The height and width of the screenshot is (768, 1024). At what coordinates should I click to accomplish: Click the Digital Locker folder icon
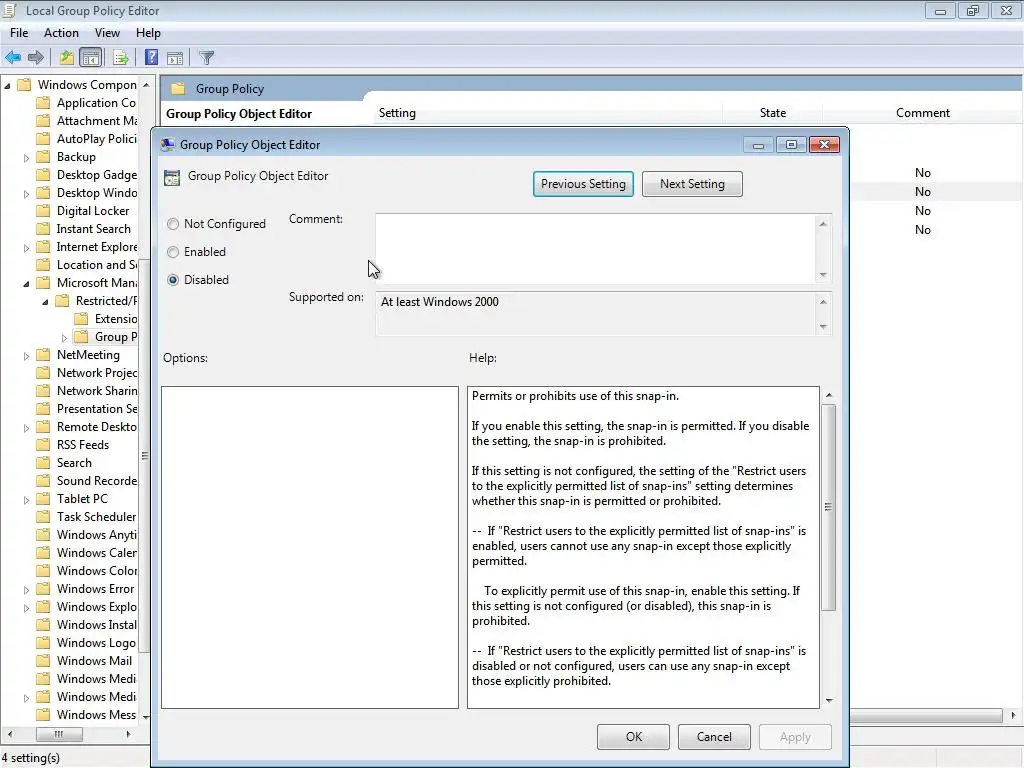(x=43, y=211)
